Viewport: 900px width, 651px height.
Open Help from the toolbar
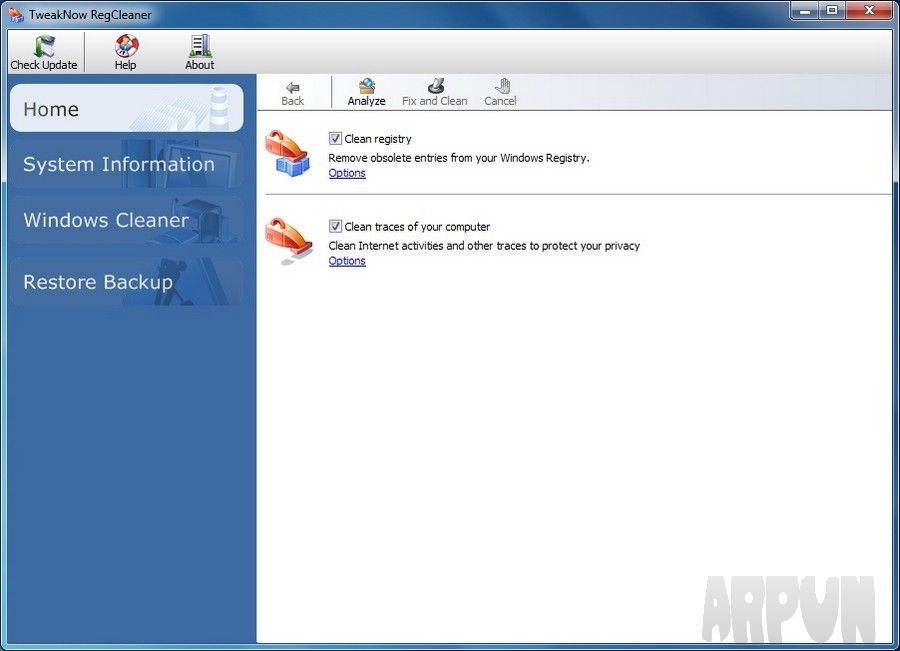(x=125, y=50)
